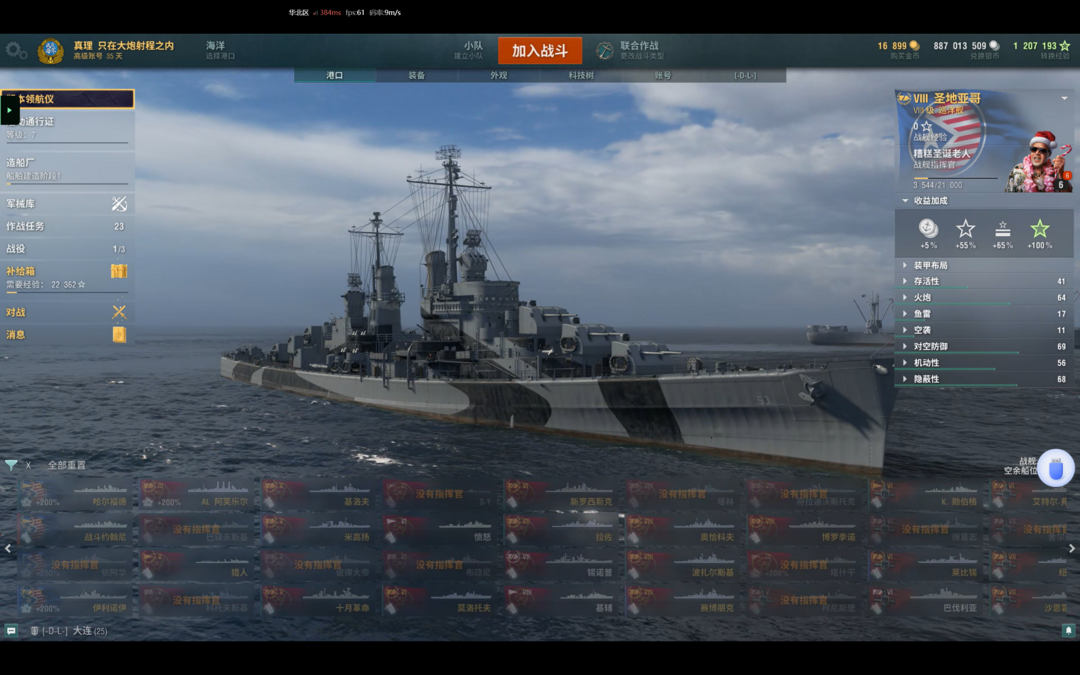
Task: Switch to the 港口 port tab
Action: (335, 75)
